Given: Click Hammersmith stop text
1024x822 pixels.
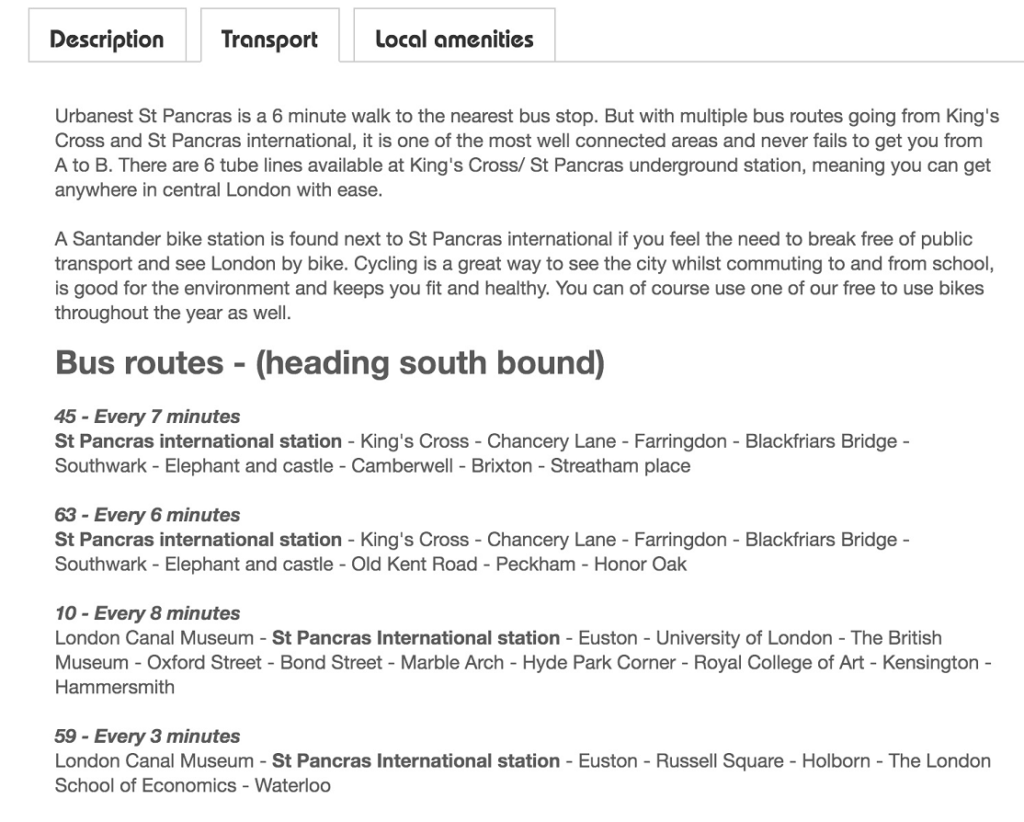Looking at the screenshot, I should pyautogui.click(x=115, y=688).
